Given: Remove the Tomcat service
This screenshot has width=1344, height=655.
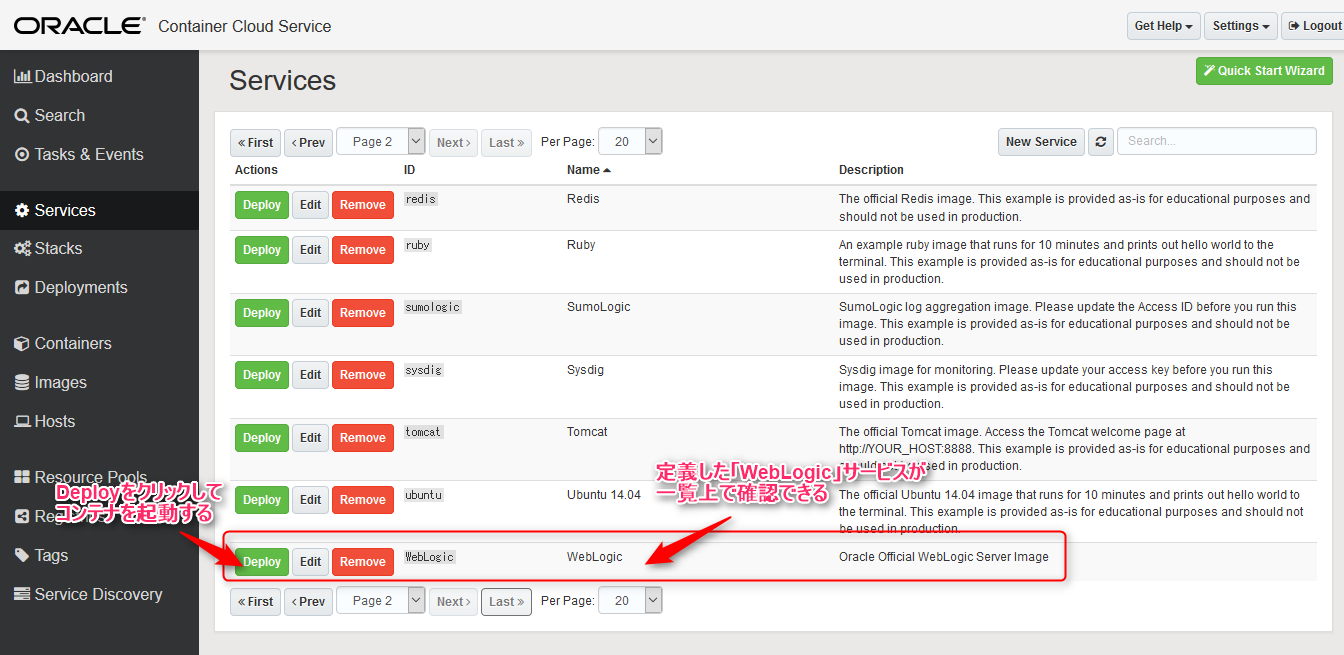Looking at the screenshot, I should coord(362,438).
